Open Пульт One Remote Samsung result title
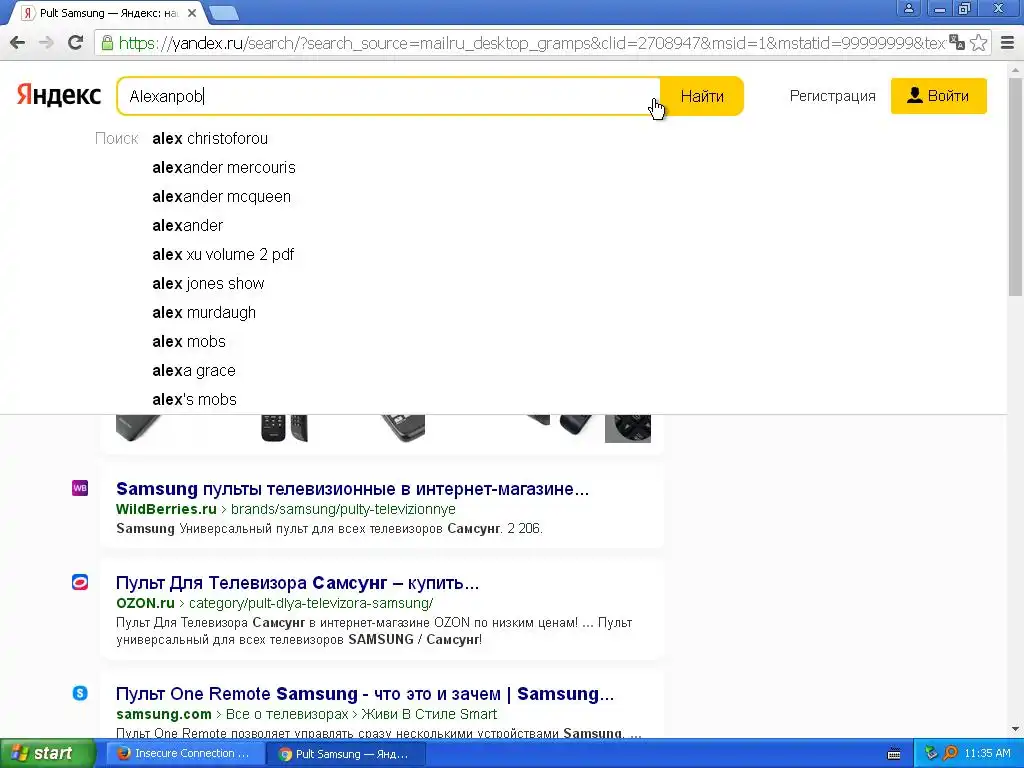The width and height of the screenshot is (1024, 768). coord(364,694)
